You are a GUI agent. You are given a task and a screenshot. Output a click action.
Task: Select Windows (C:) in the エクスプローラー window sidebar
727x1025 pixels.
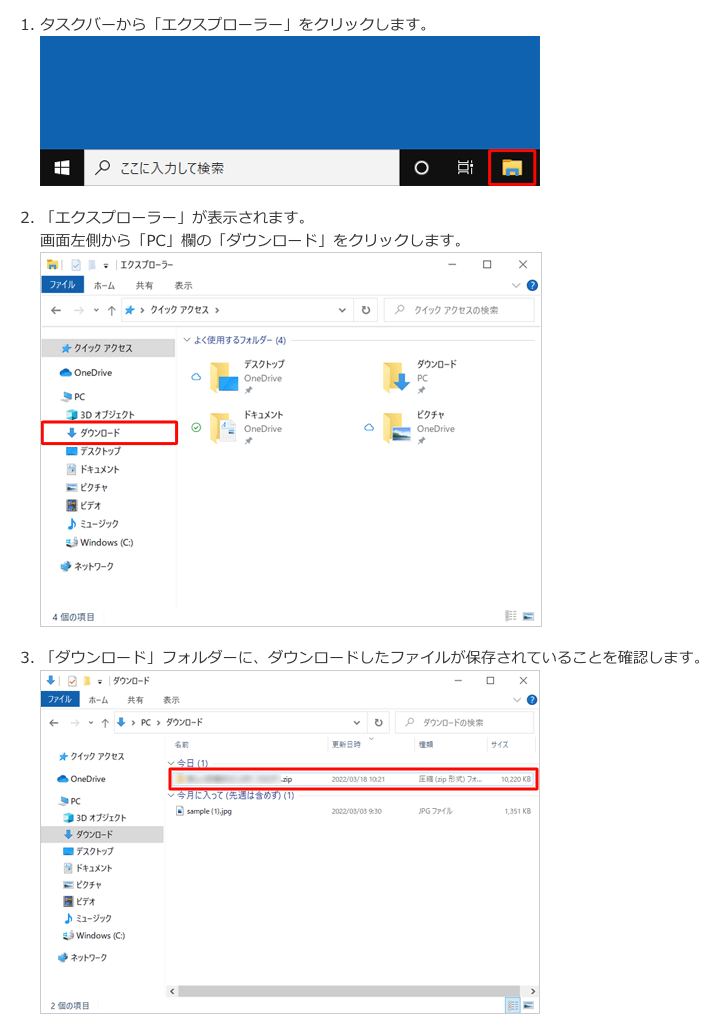(x=99, y=543)
